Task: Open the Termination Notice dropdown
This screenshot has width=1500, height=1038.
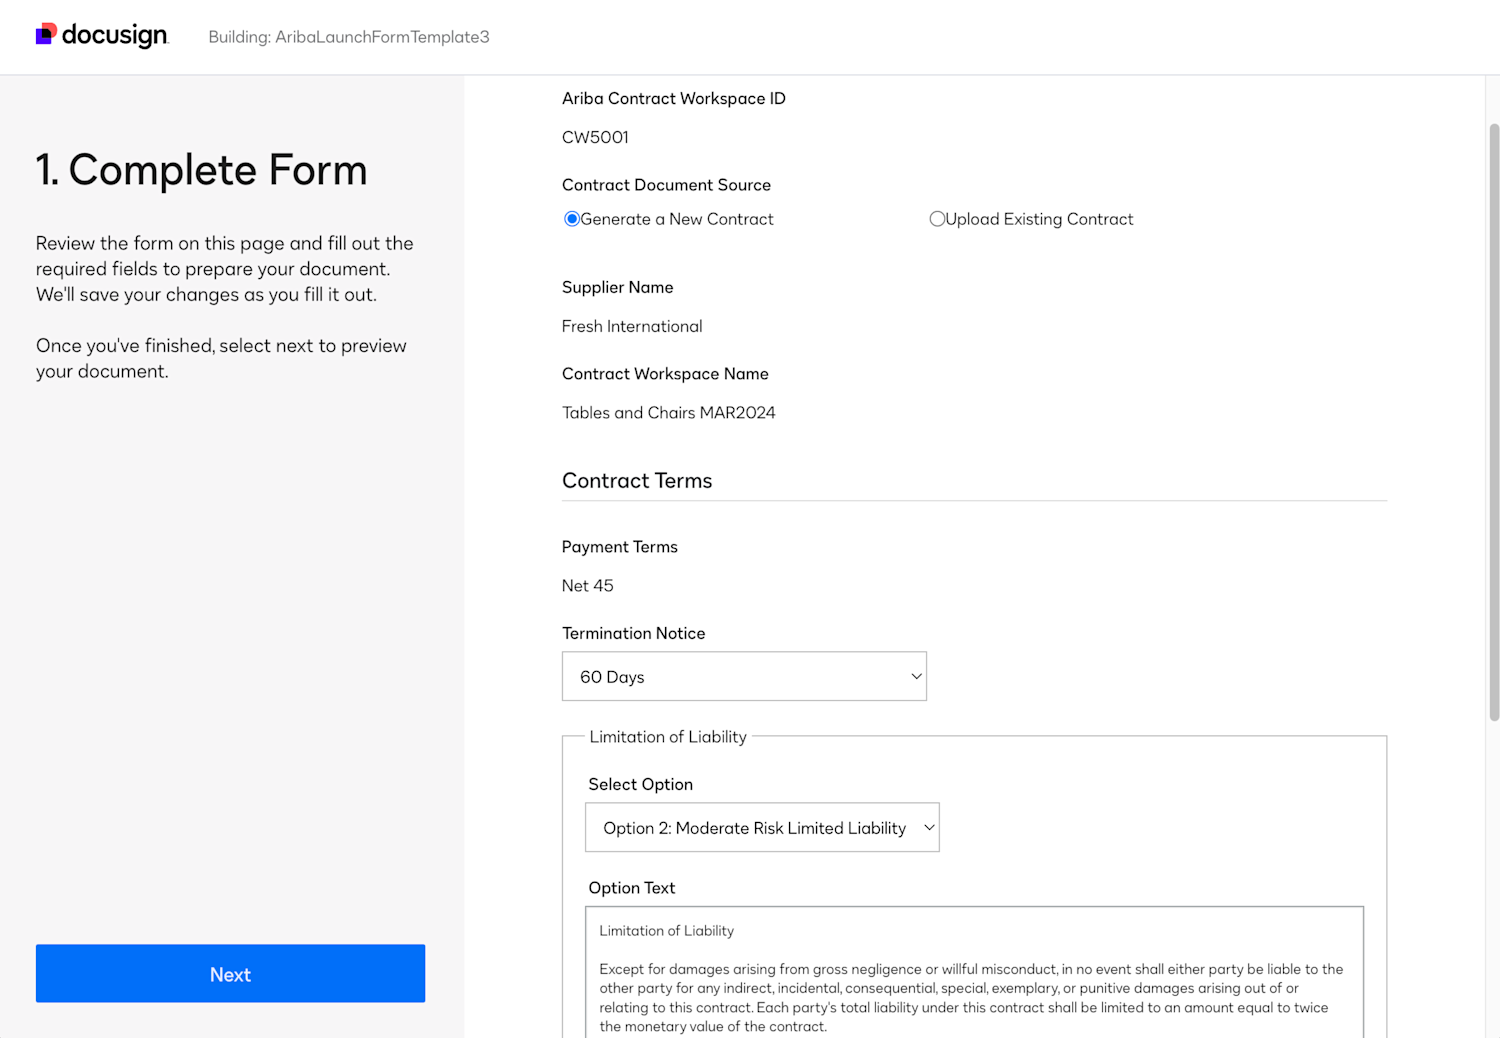Action: (x=744, y=676)
